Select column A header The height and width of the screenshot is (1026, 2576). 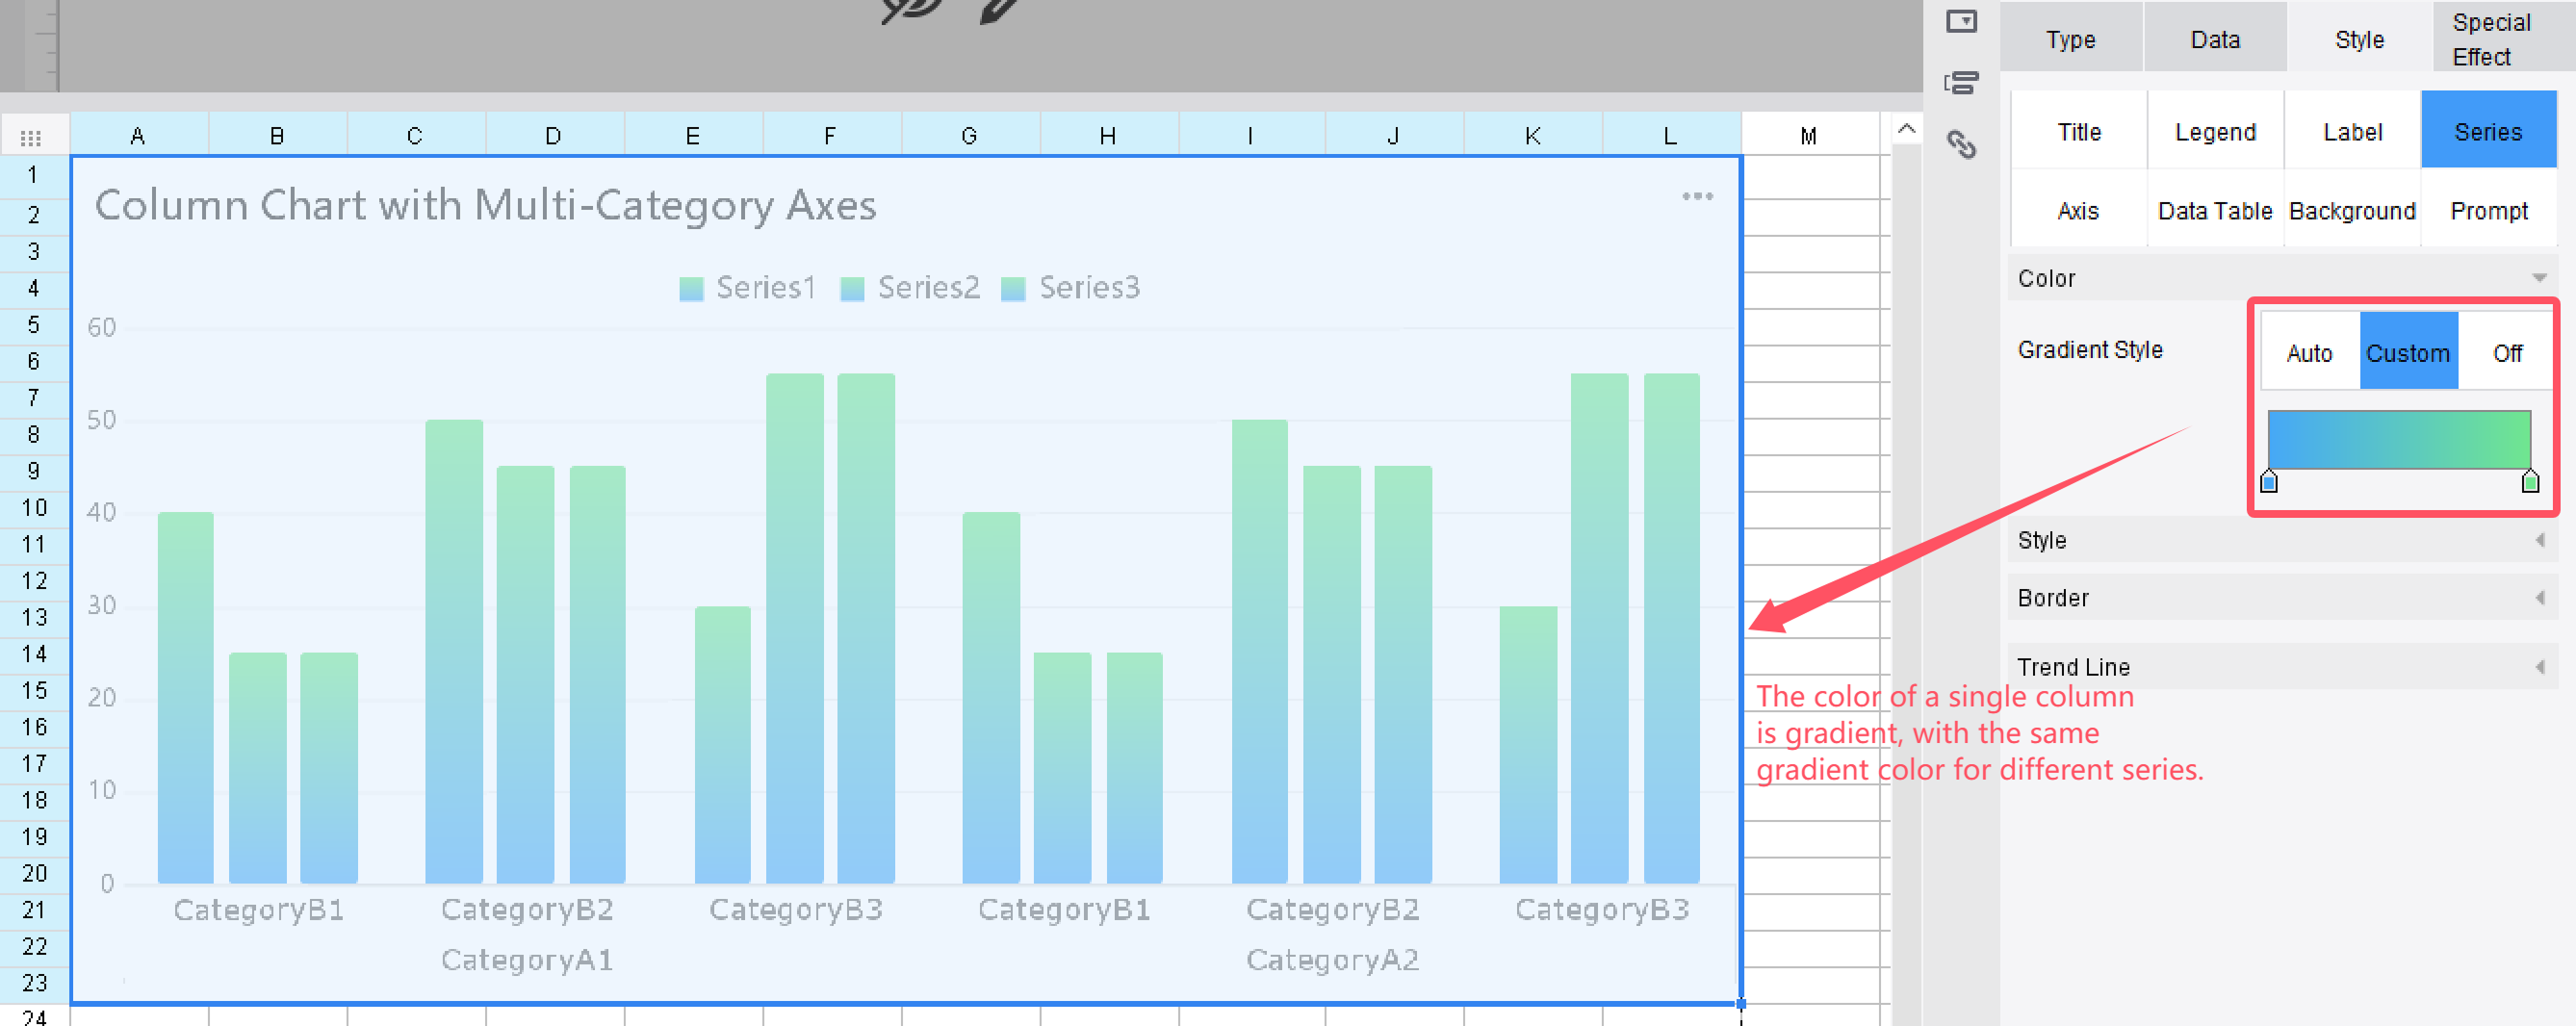(x=138, y=136)
